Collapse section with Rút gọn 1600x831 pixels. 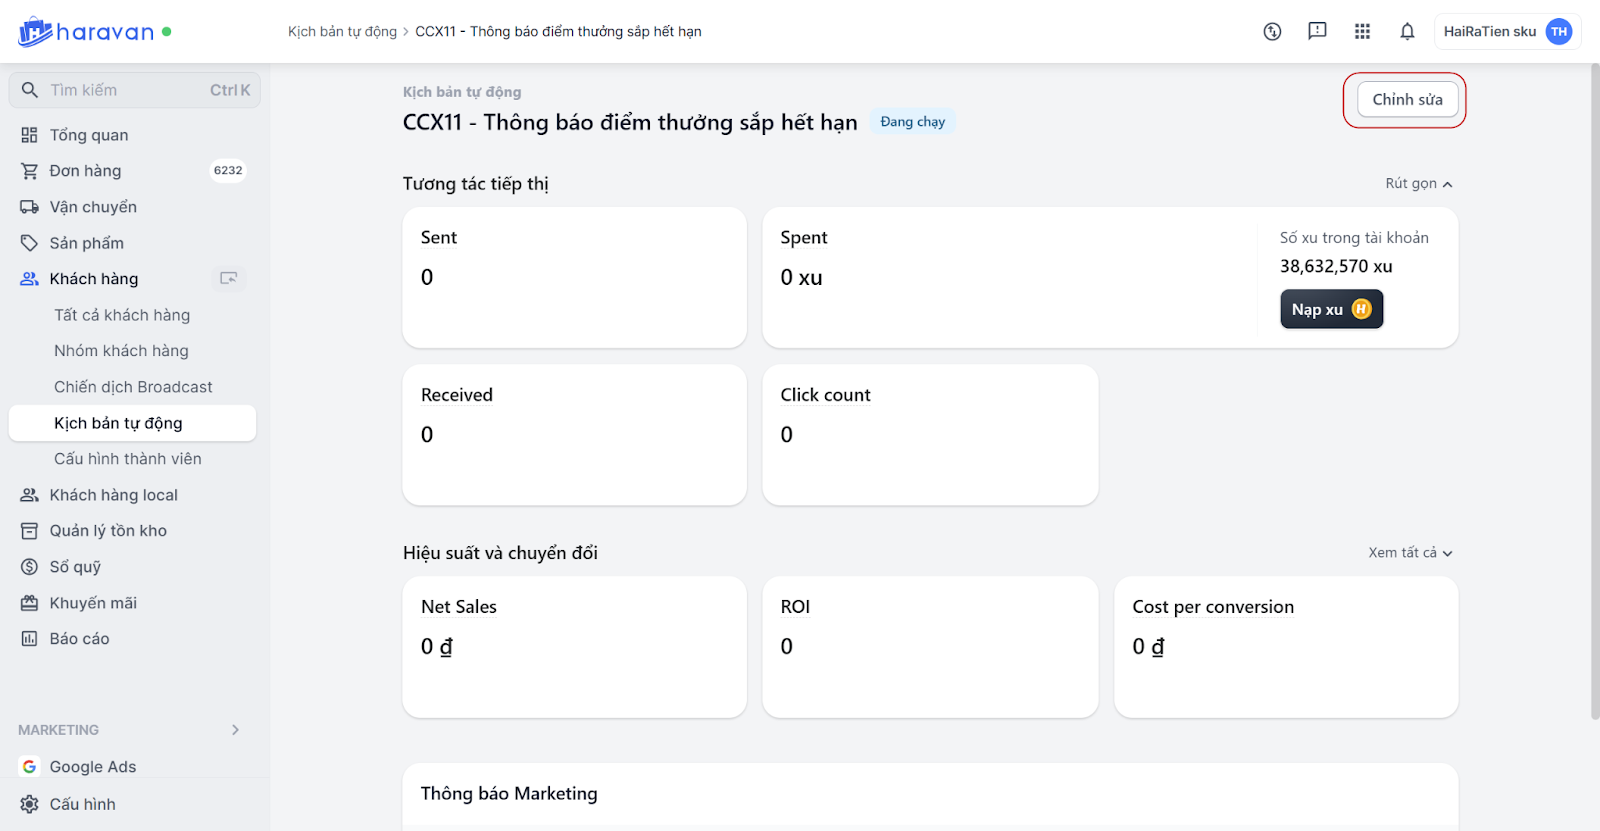(x=1418, y=184)
